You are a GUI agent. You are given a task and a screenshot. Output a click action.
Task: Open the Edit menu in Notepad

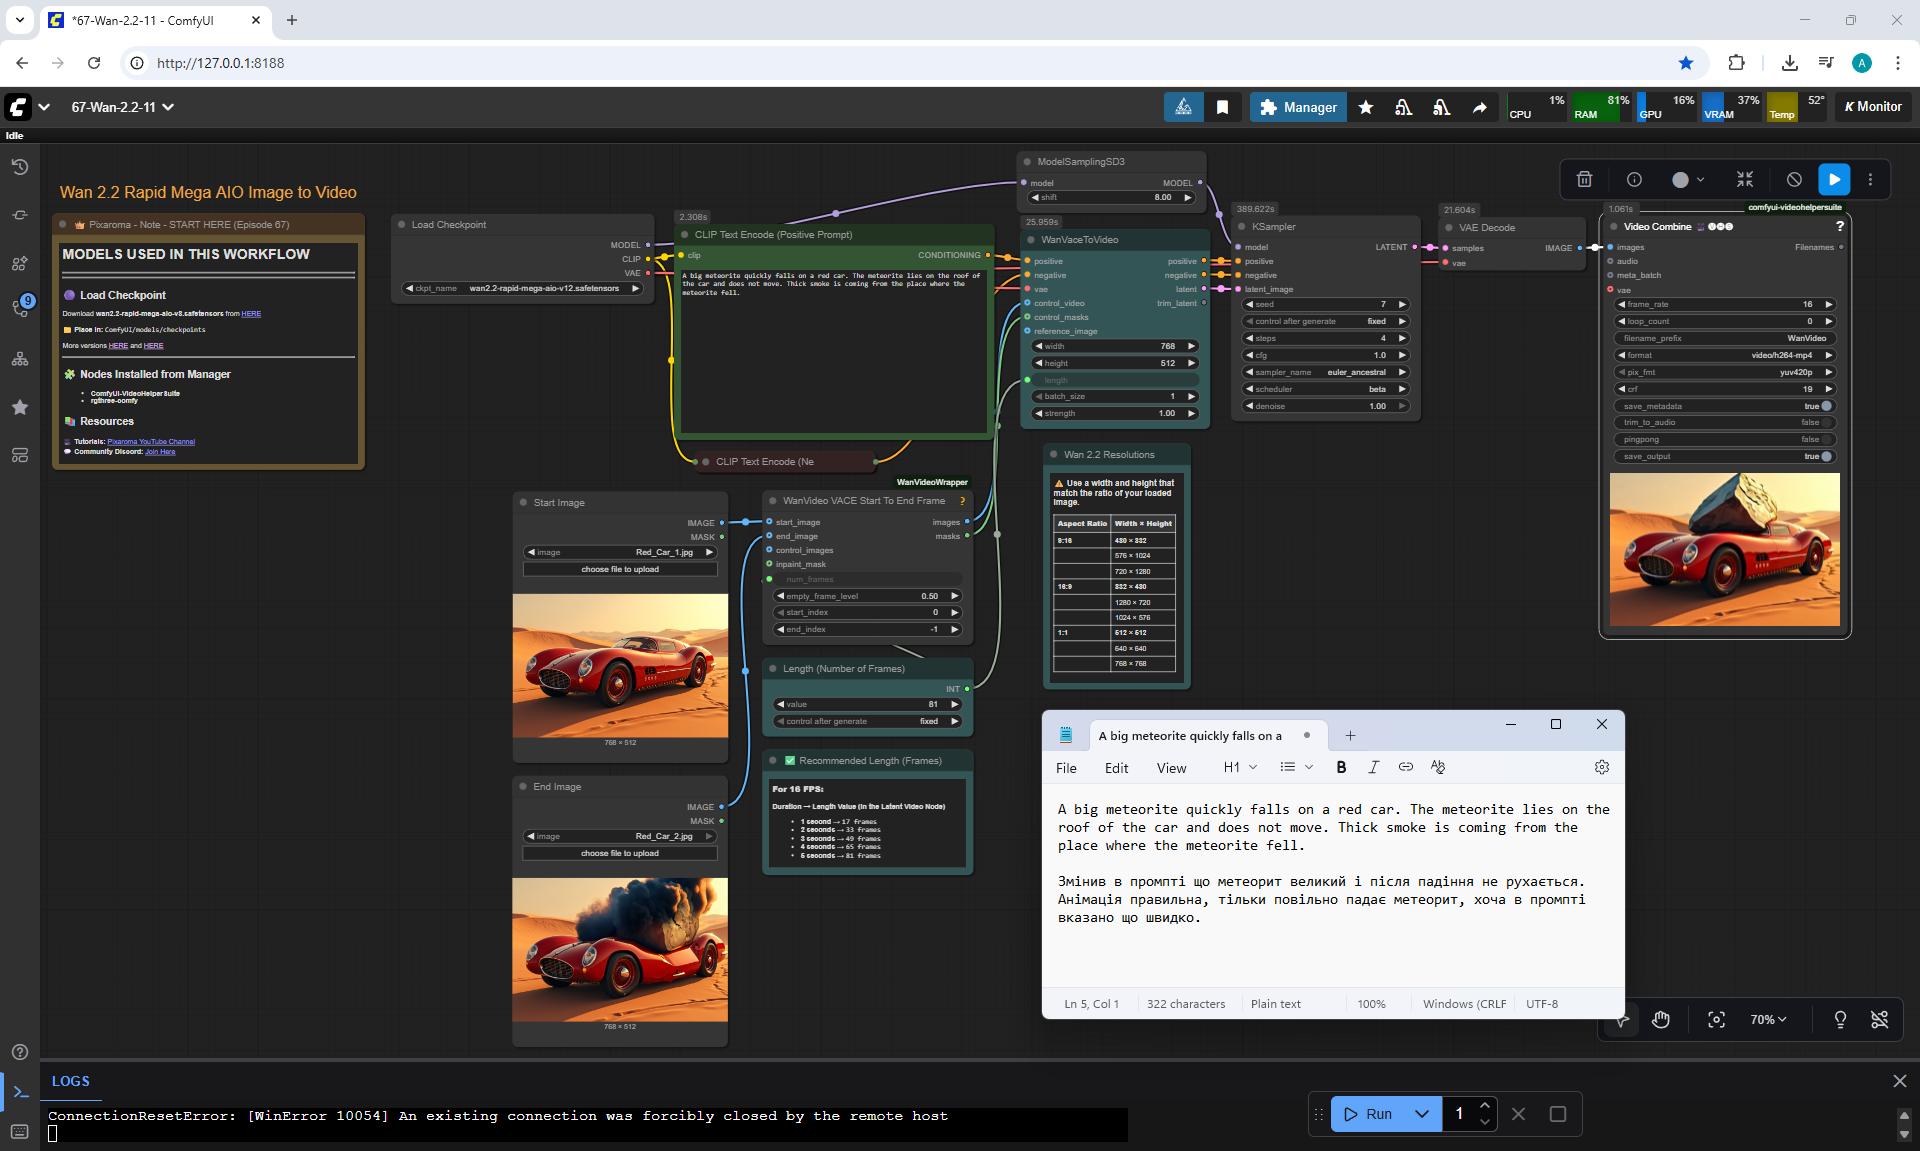[x=1116, y=768]
